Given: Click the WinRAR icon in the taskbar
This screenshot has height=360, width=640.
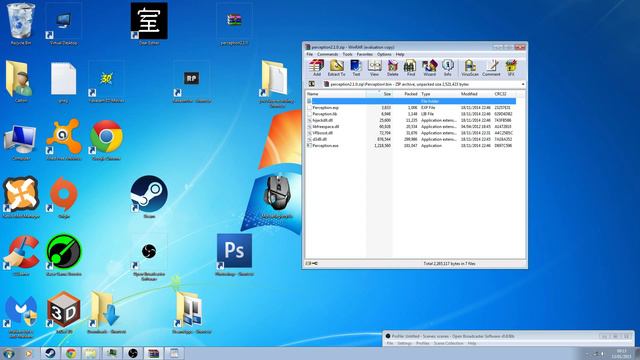Looking at the screenshot, I should (x=153, y=353).
